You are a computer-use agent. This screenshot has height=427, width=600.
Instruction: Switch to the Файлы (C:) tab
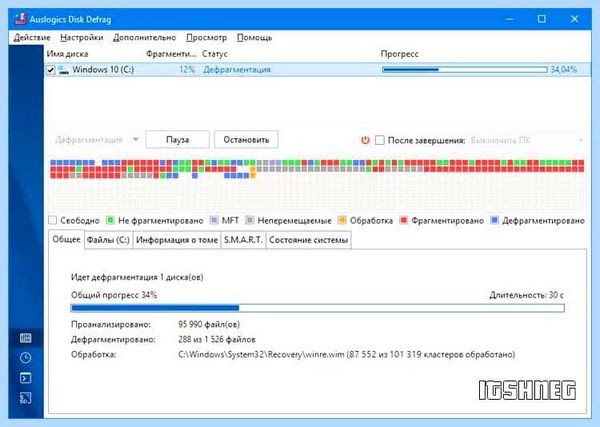coord(108,240)
